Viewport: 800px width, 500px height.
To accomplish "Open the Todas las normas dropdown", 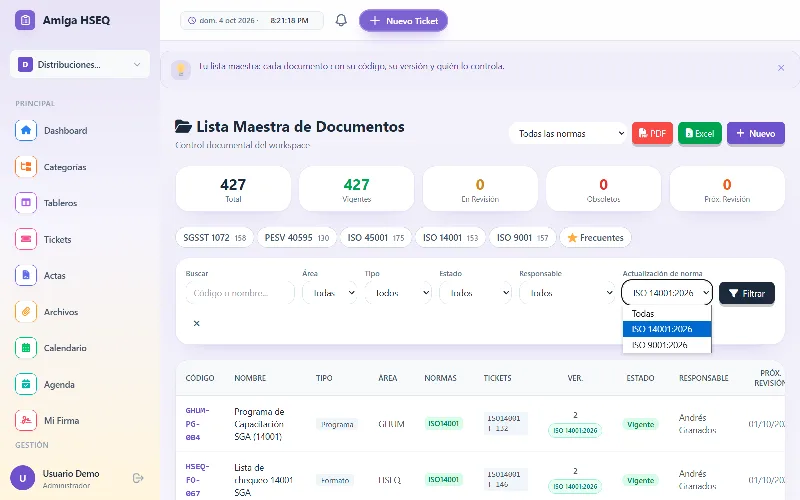I will tap(568, 134).
